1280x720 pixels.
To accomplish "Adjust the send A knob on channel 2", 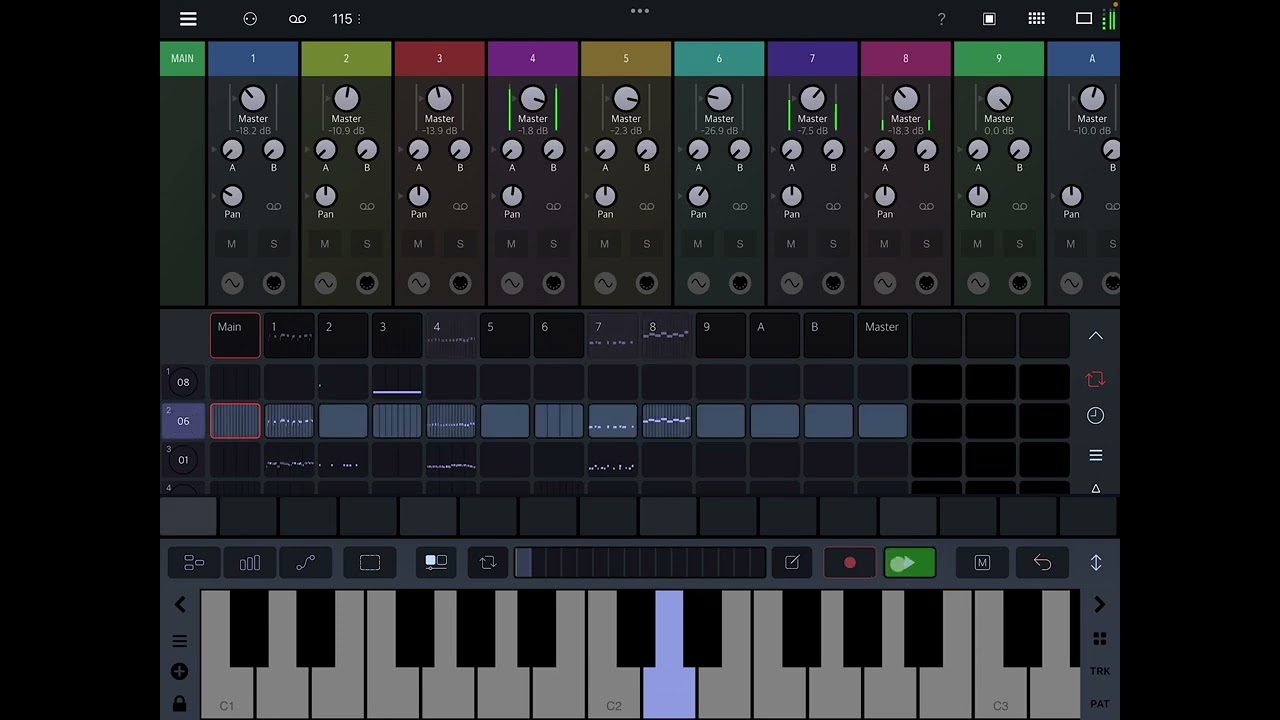I will pos(325,150).
